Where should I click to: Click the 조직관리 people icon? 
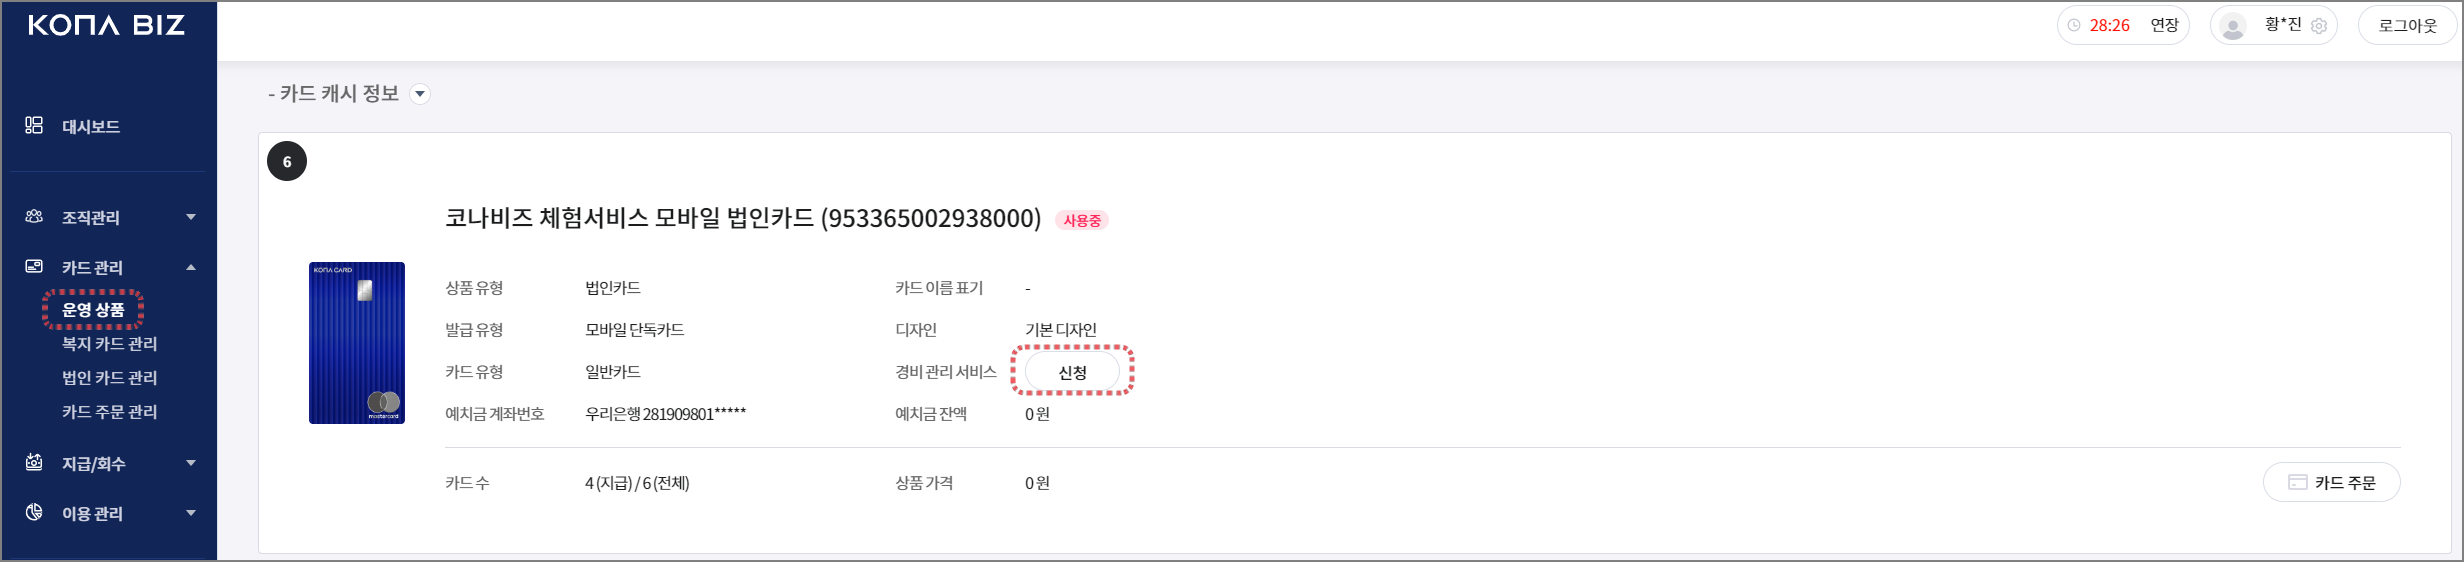click(x=34, y=216)
